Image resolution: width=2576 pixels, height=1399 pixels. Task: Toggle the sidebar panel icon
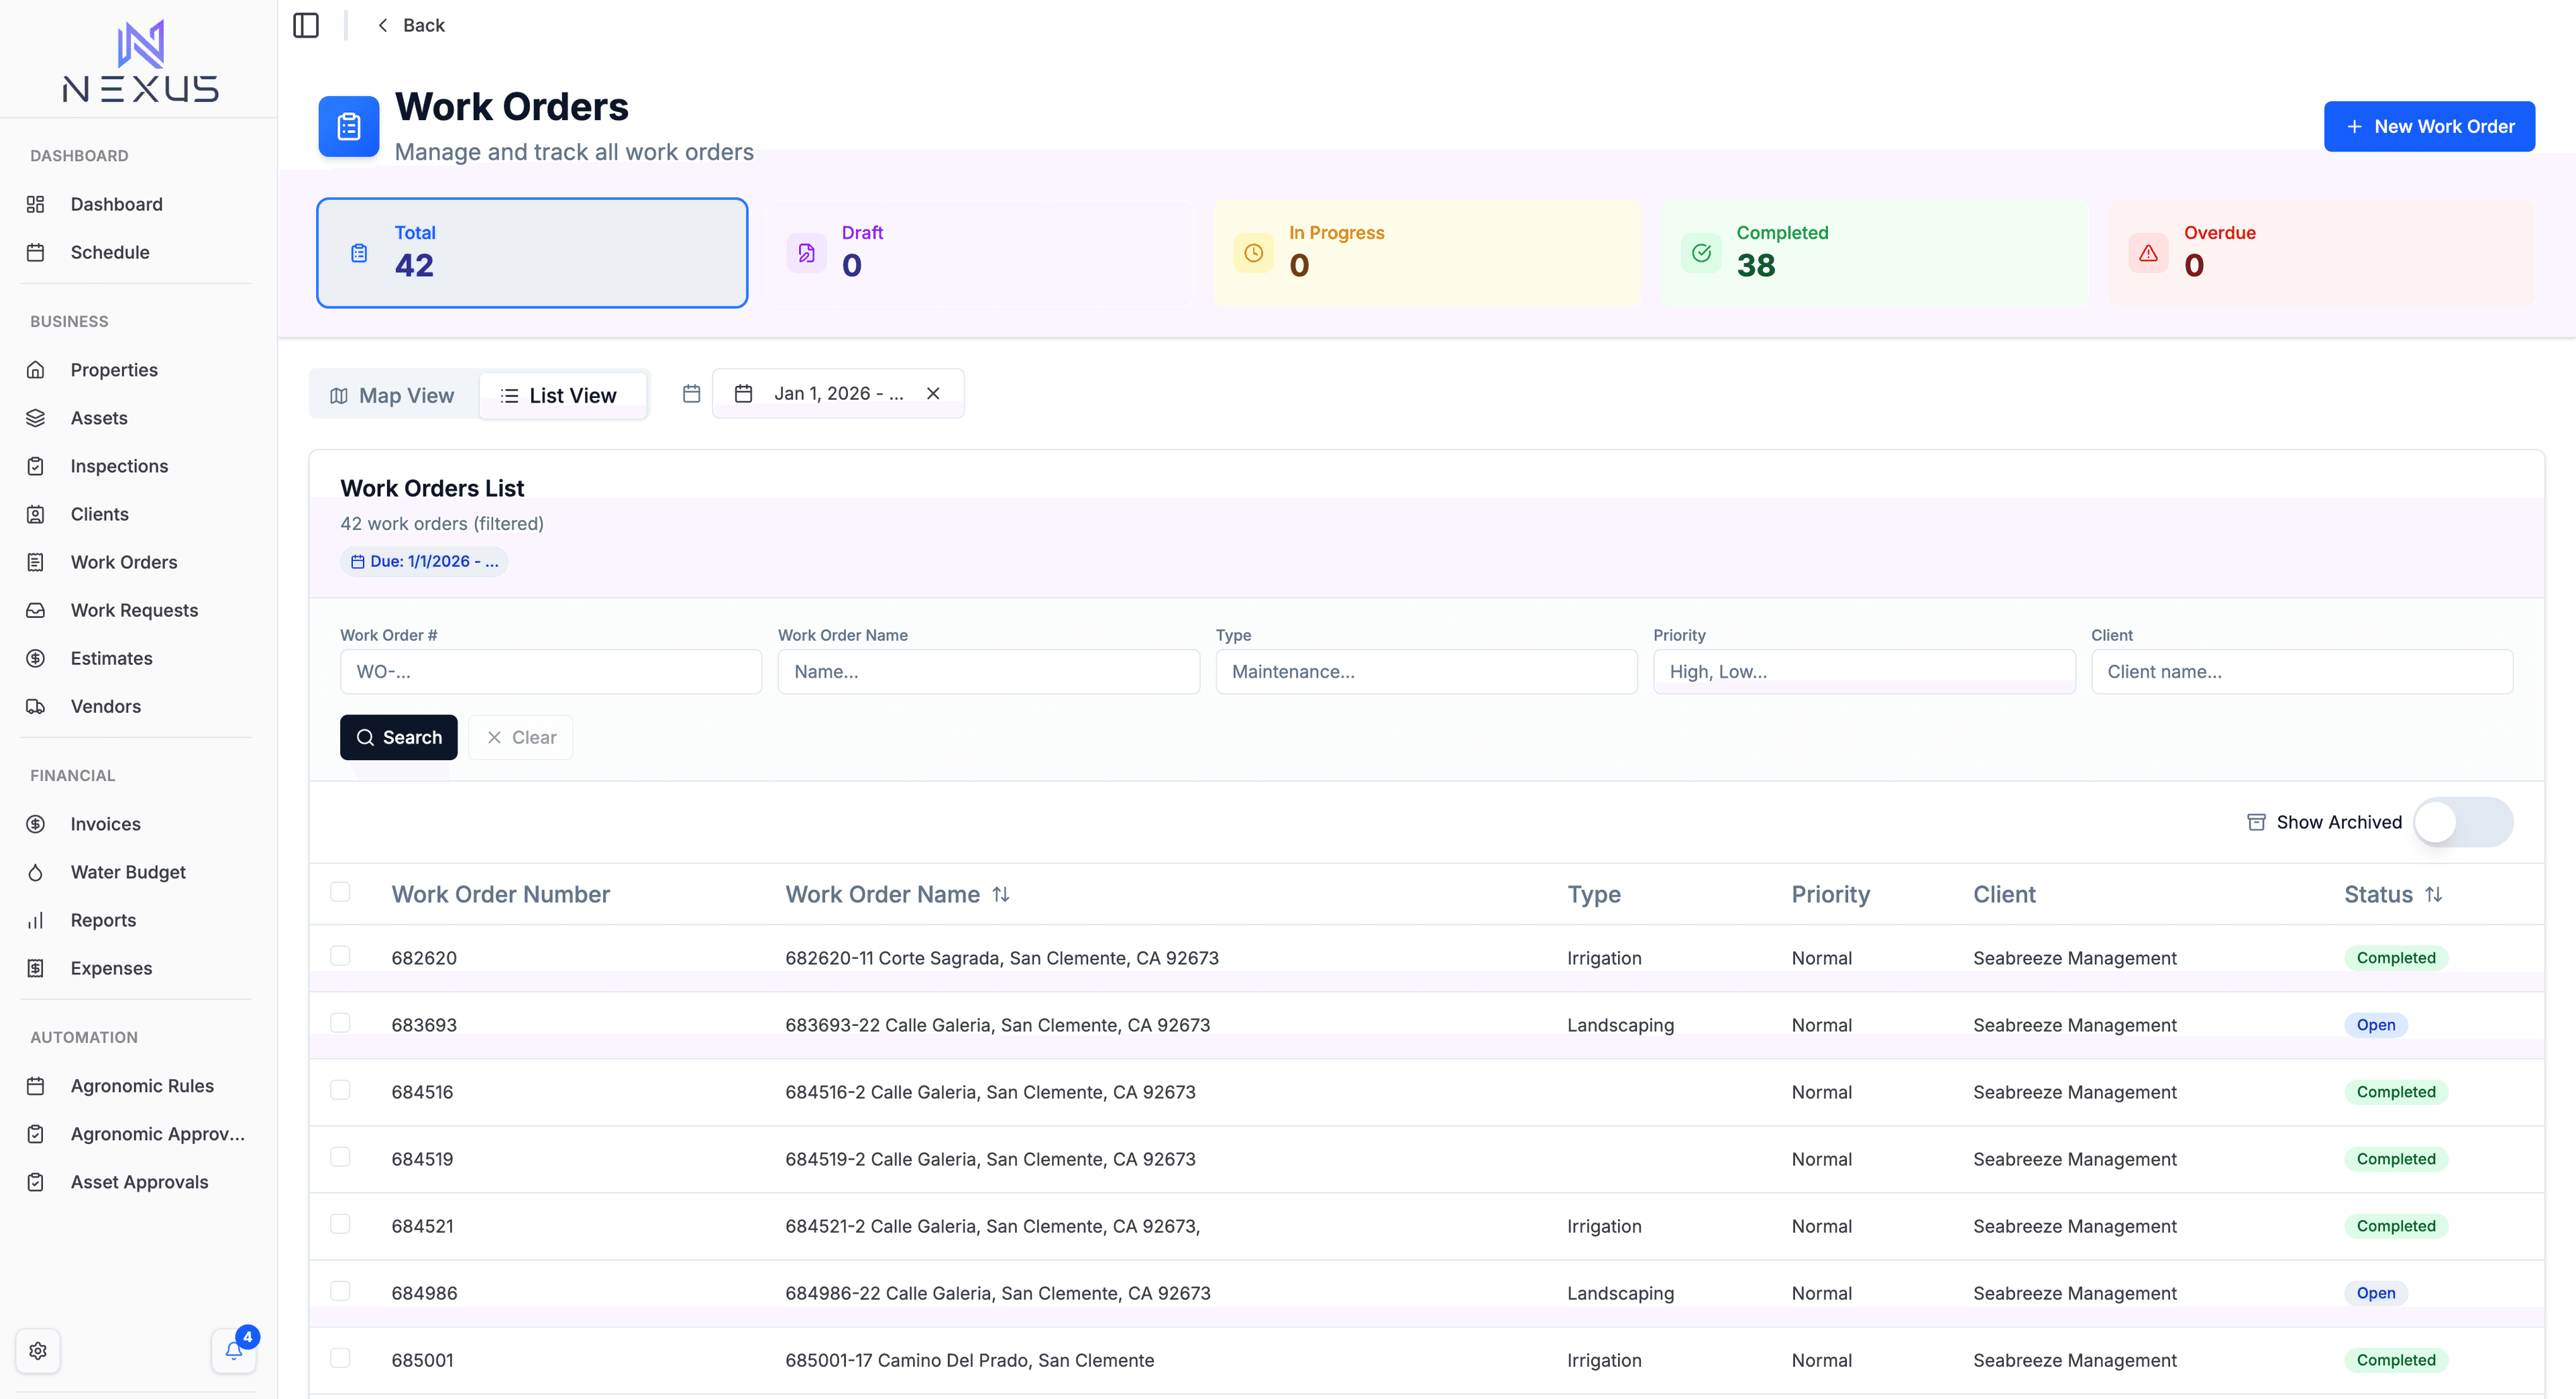point(306,25)
